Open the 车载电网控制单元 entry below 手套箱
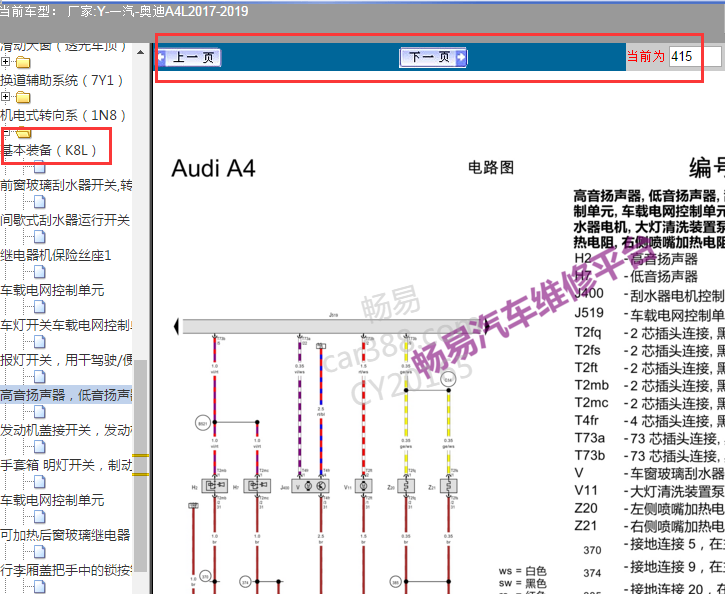Image resolution: width=725 pixels, height=594 pixels. coord(52,500)
